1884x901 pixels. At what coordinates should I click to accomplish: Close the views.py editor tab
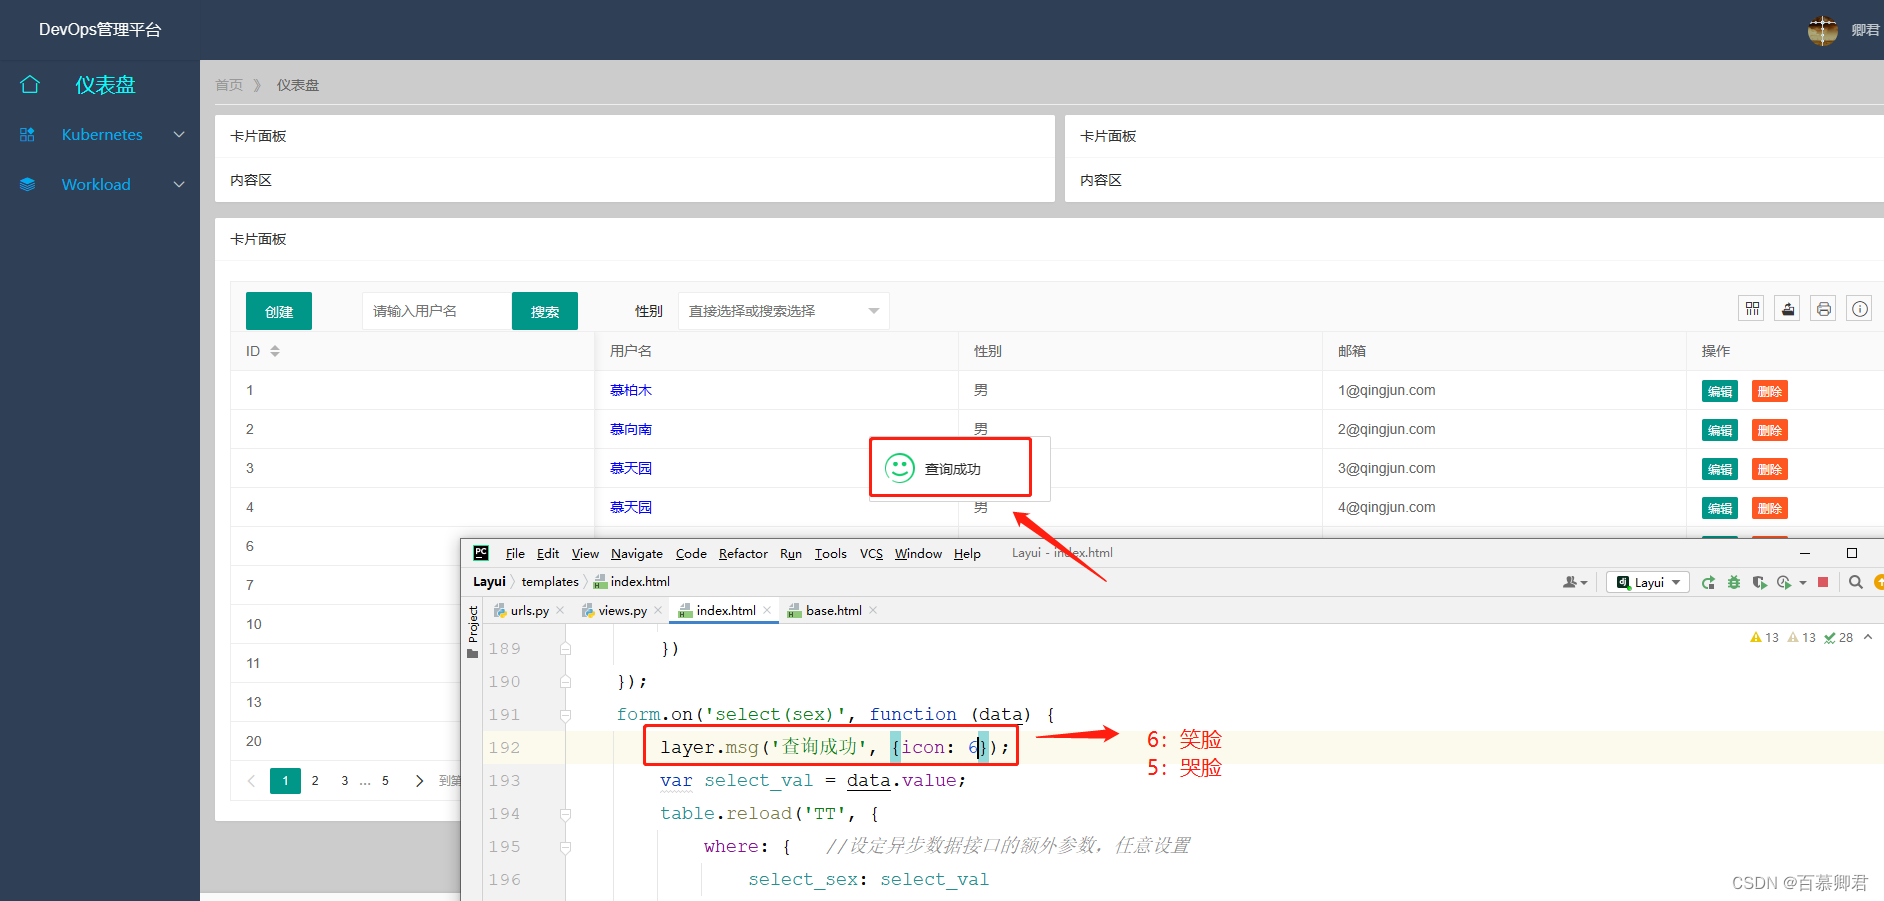click(x=658, y=610)
